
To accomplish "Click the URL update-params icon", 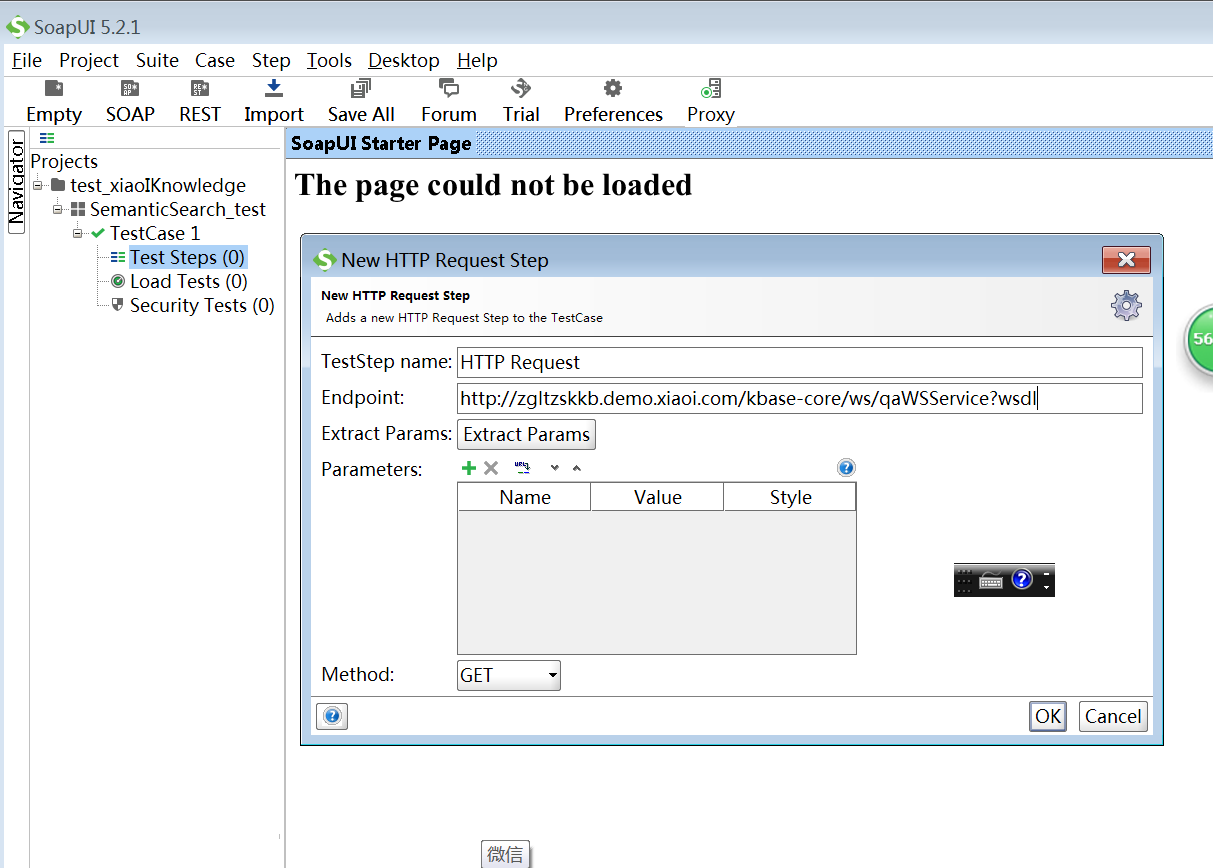I will pyautogui.click(x=522, y=467).
